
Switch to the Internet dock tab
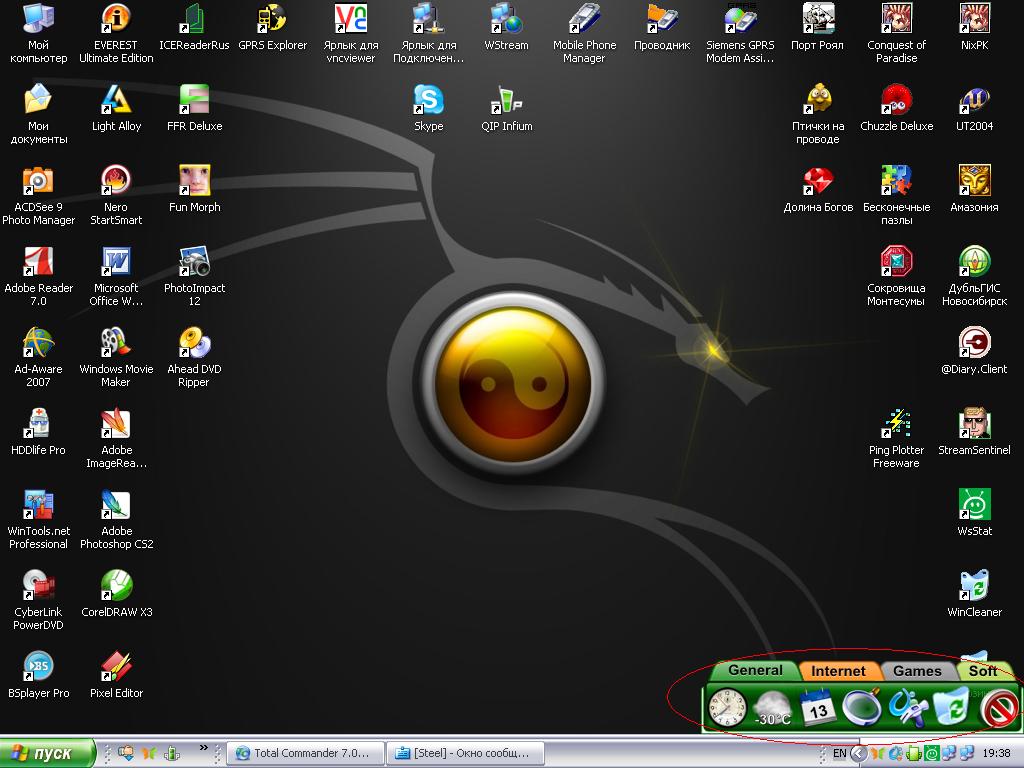(838, 671)
